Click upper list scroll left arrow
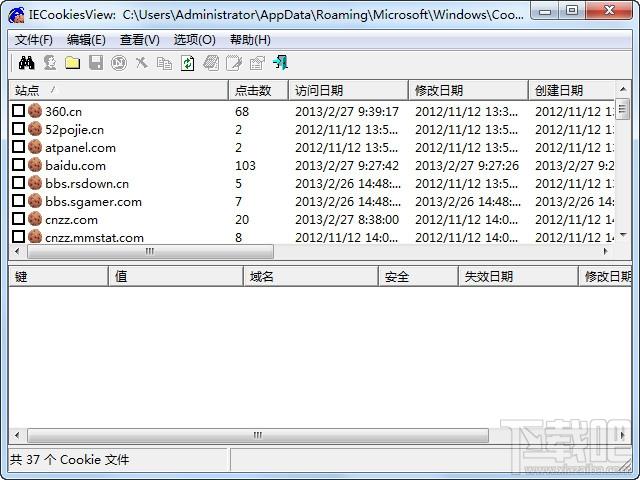This screenshot has width=640, height=480. point(17,251)
